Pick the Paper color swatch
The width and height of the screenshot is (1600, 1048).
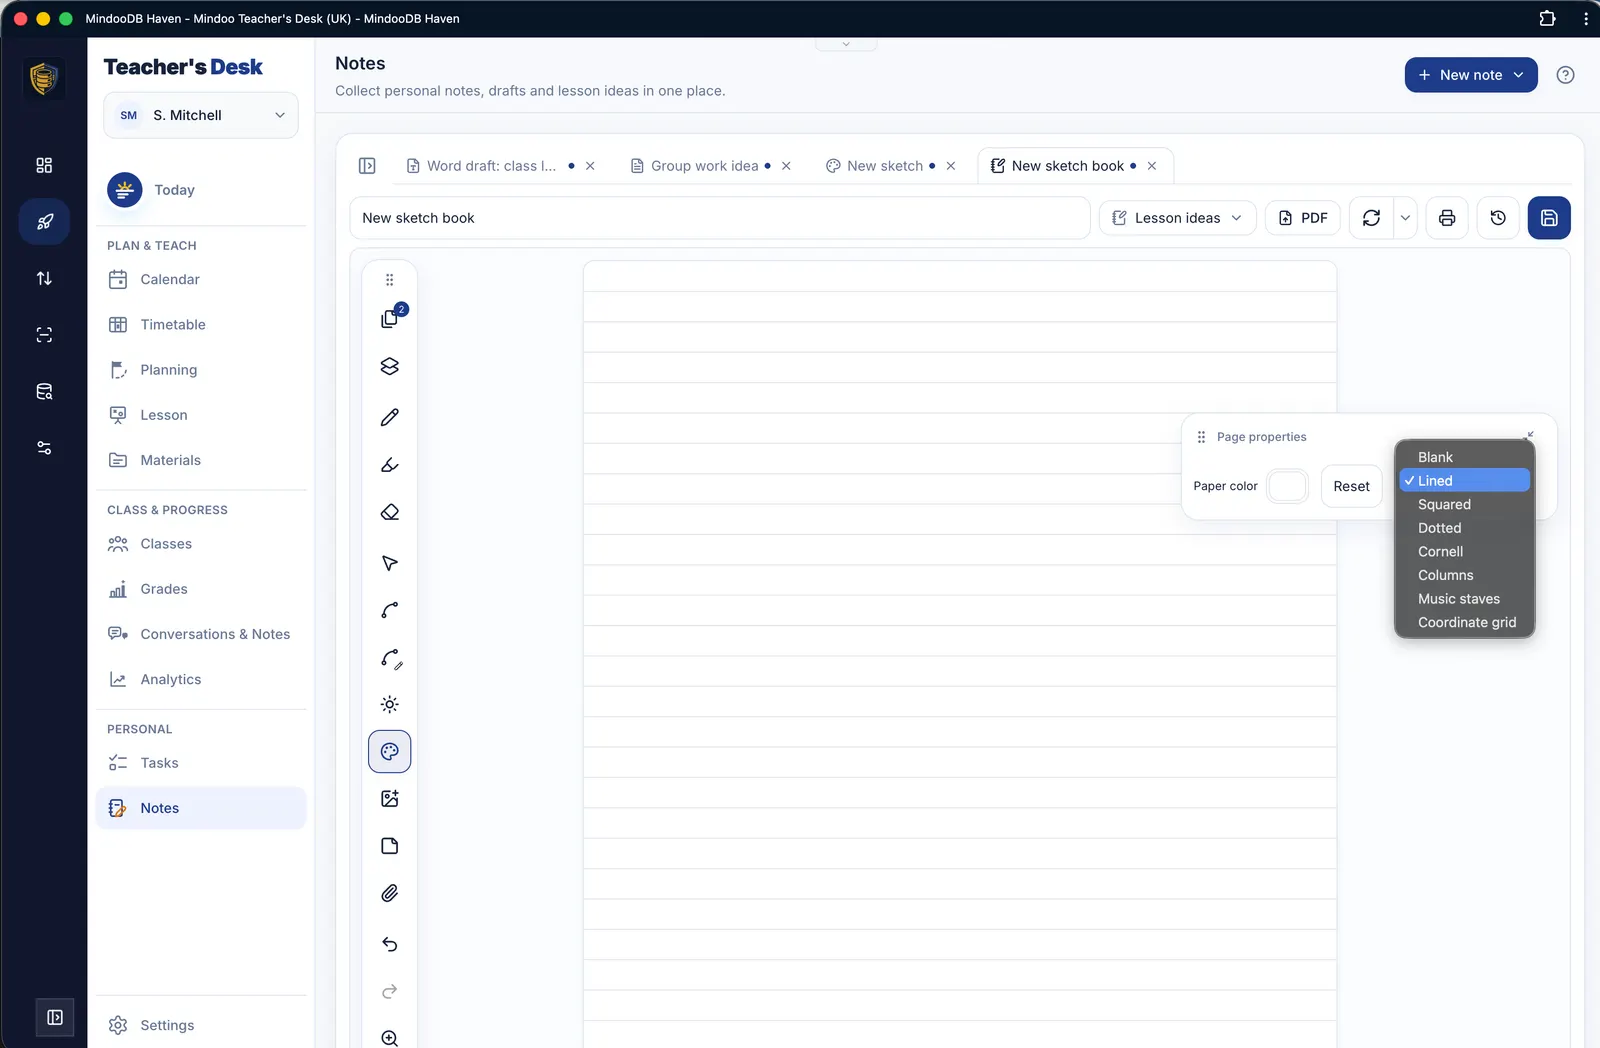(x=1287, y=486)
